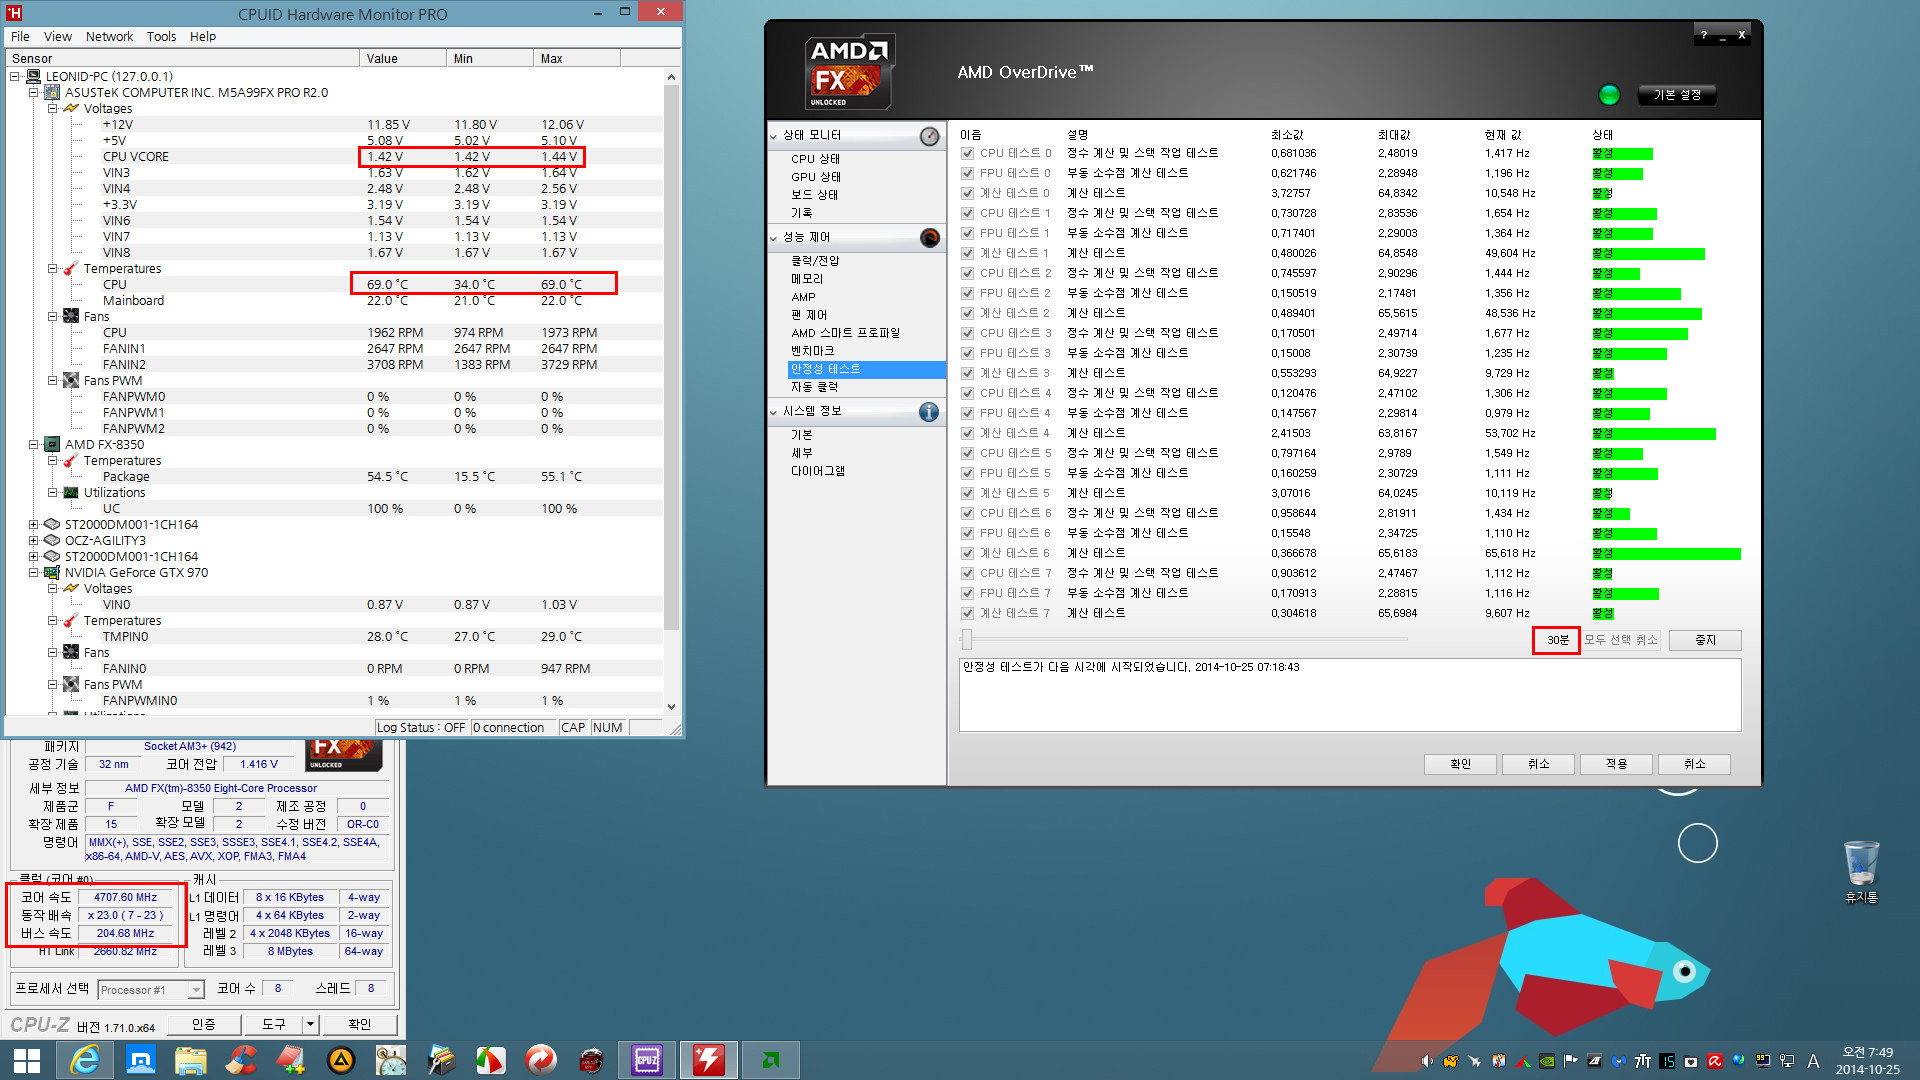Click the performance control dial icon in OverDrive sidebar

(929, 238)
